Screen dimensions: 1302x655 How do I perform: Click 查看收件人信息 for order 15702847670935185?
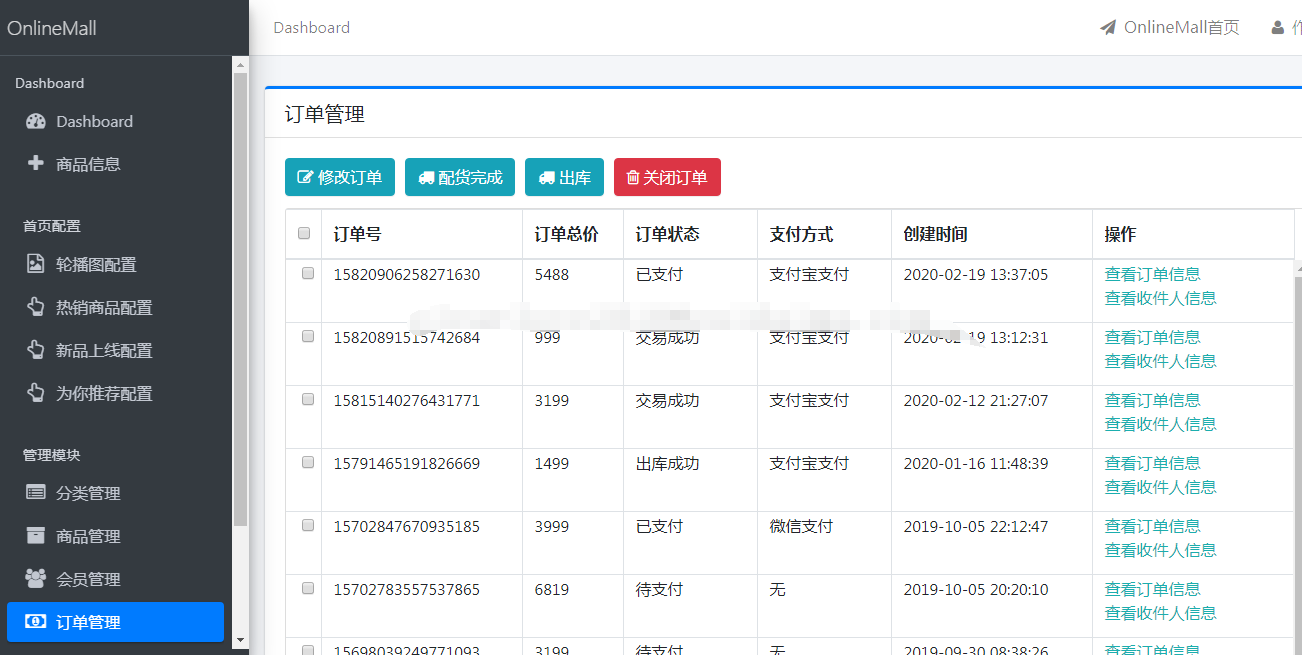pyautogui.click(x=1160, y=550)
